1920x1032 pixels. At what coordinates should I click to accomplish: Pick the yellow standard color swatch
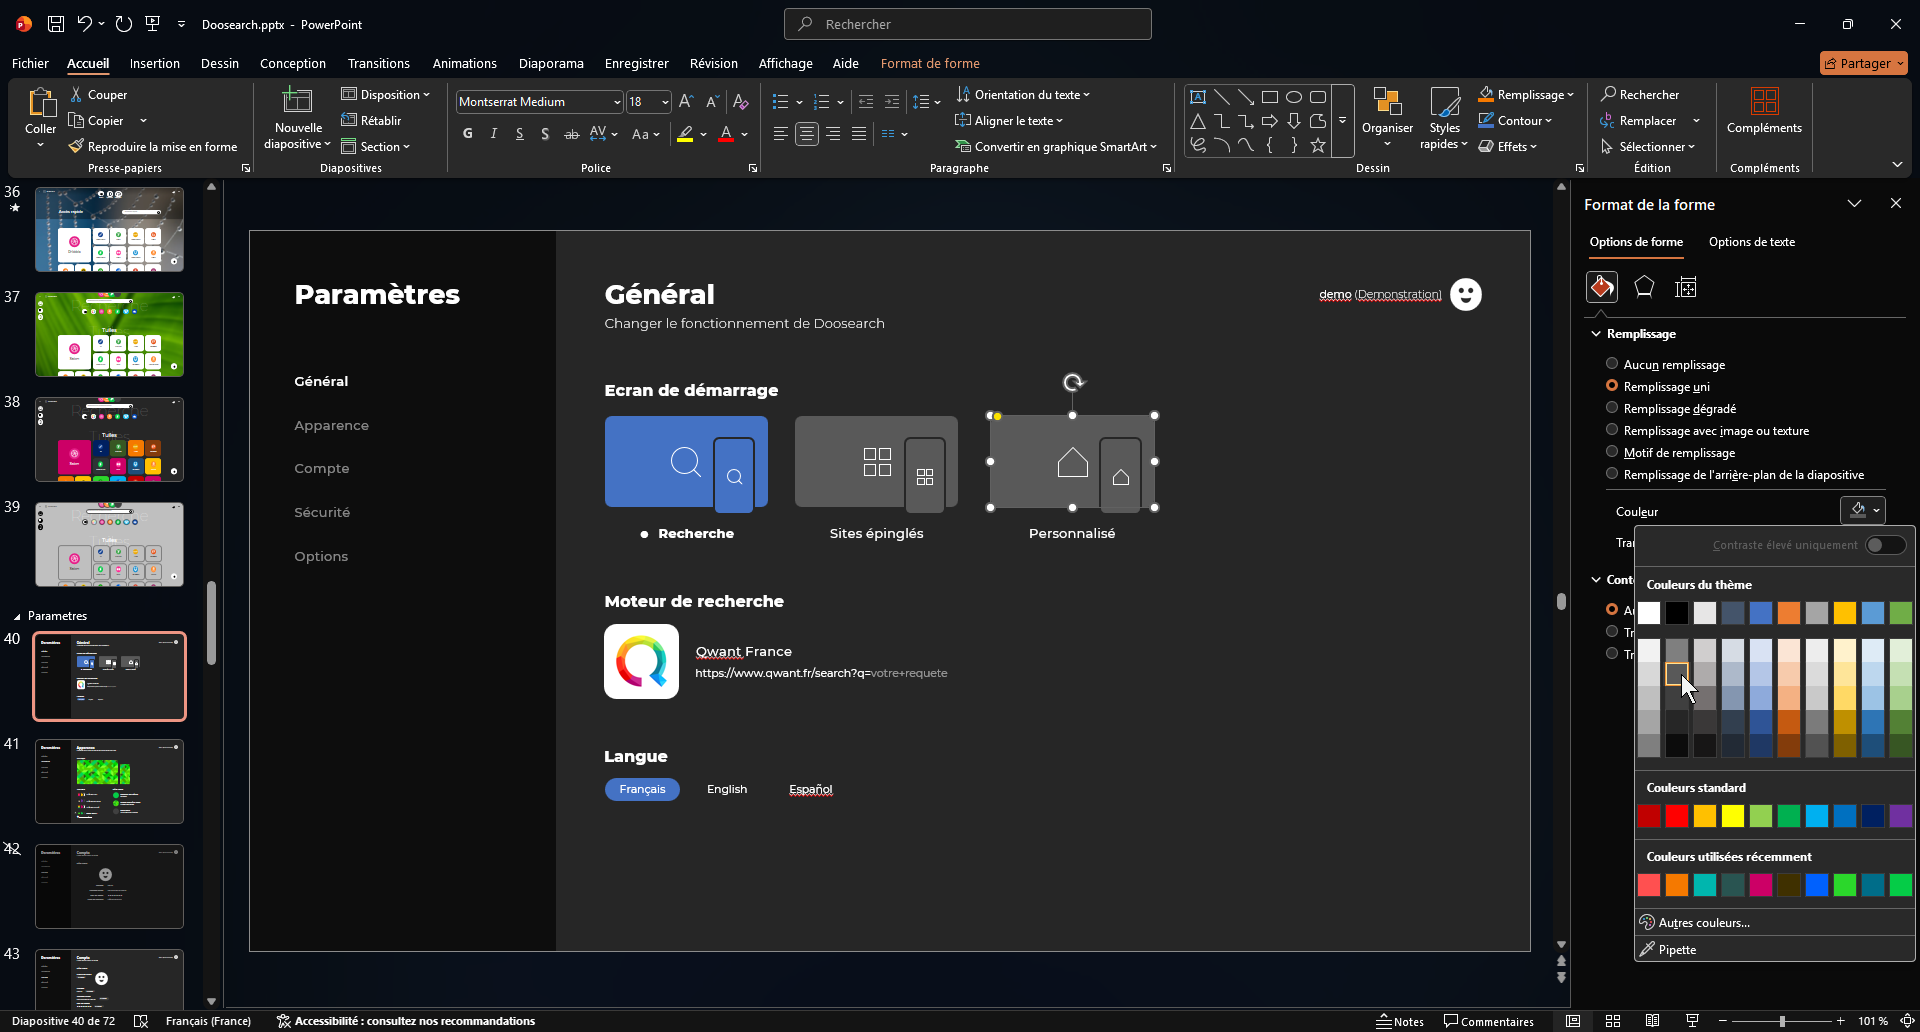[x=1733, y=817]
